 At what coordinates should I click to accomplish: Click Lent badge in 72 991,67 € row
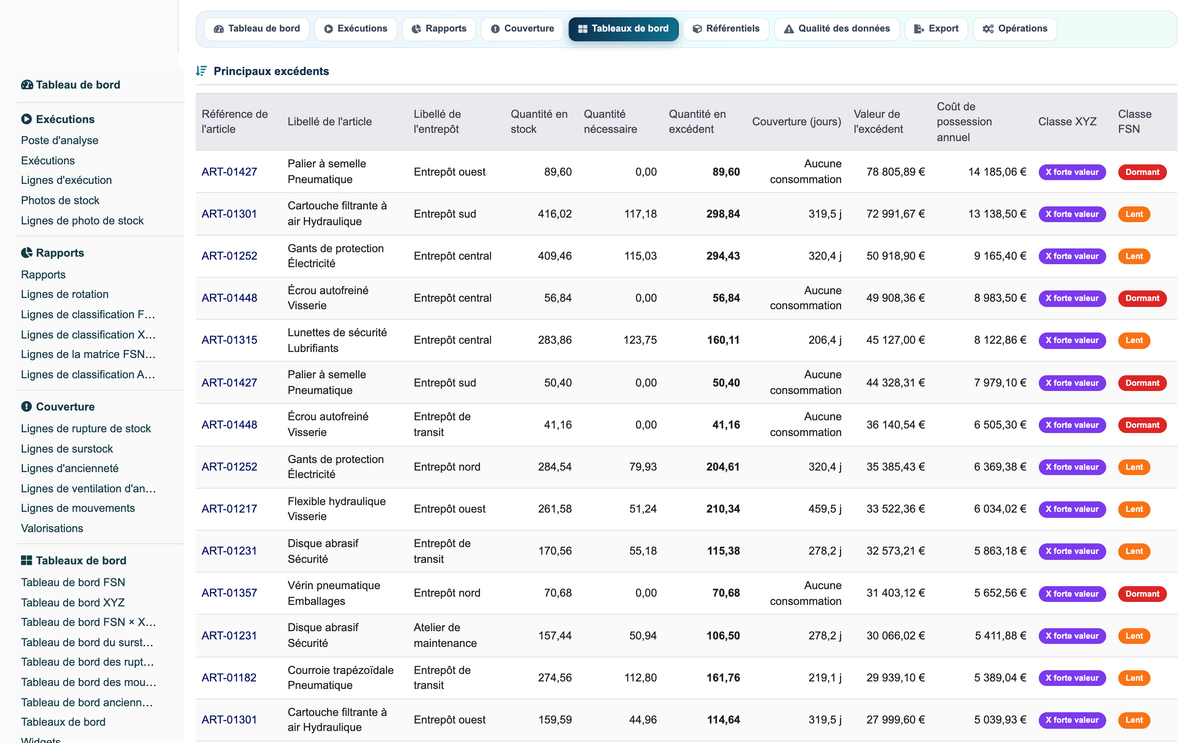[x=1134, y=214]
